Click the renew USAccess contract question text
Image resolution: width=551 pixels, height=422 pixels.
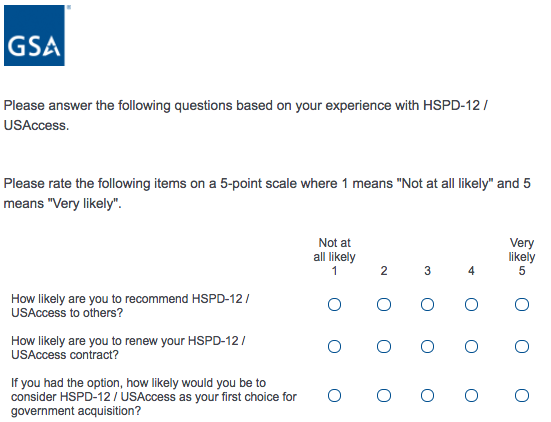pyautogui.click(x=128, y=348)
